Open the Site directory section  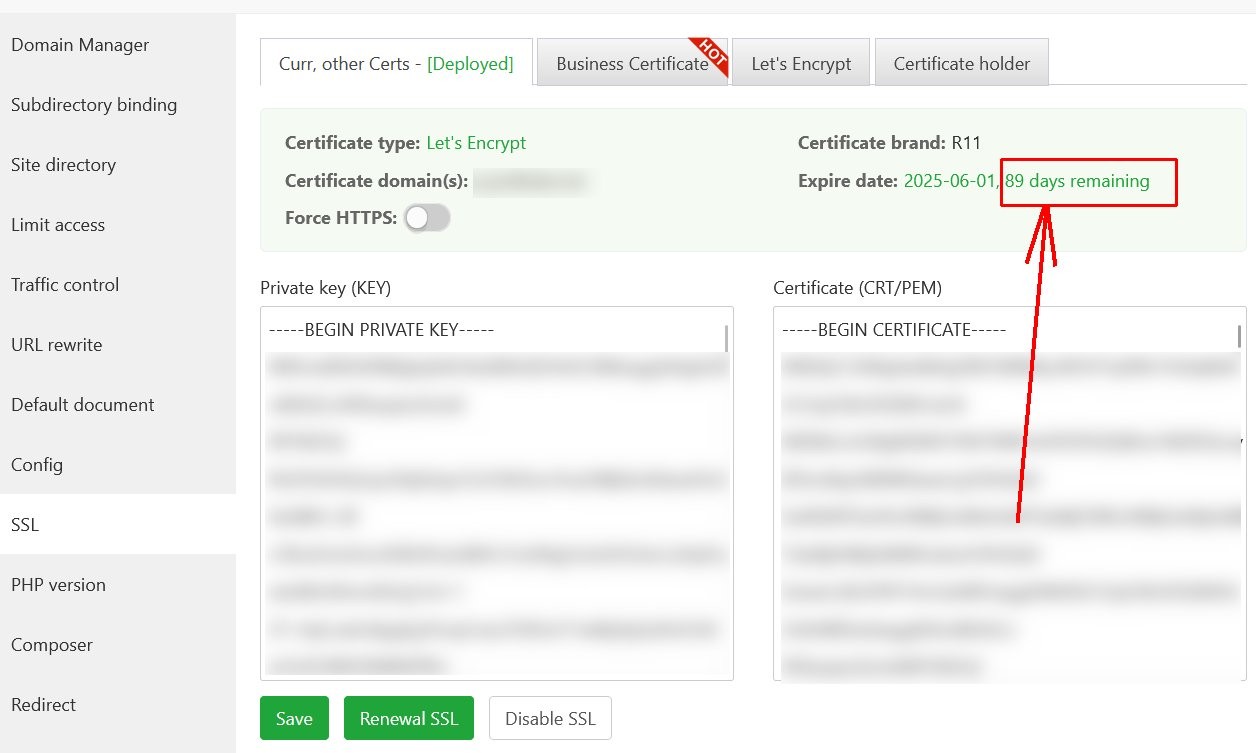coord(63,165)
